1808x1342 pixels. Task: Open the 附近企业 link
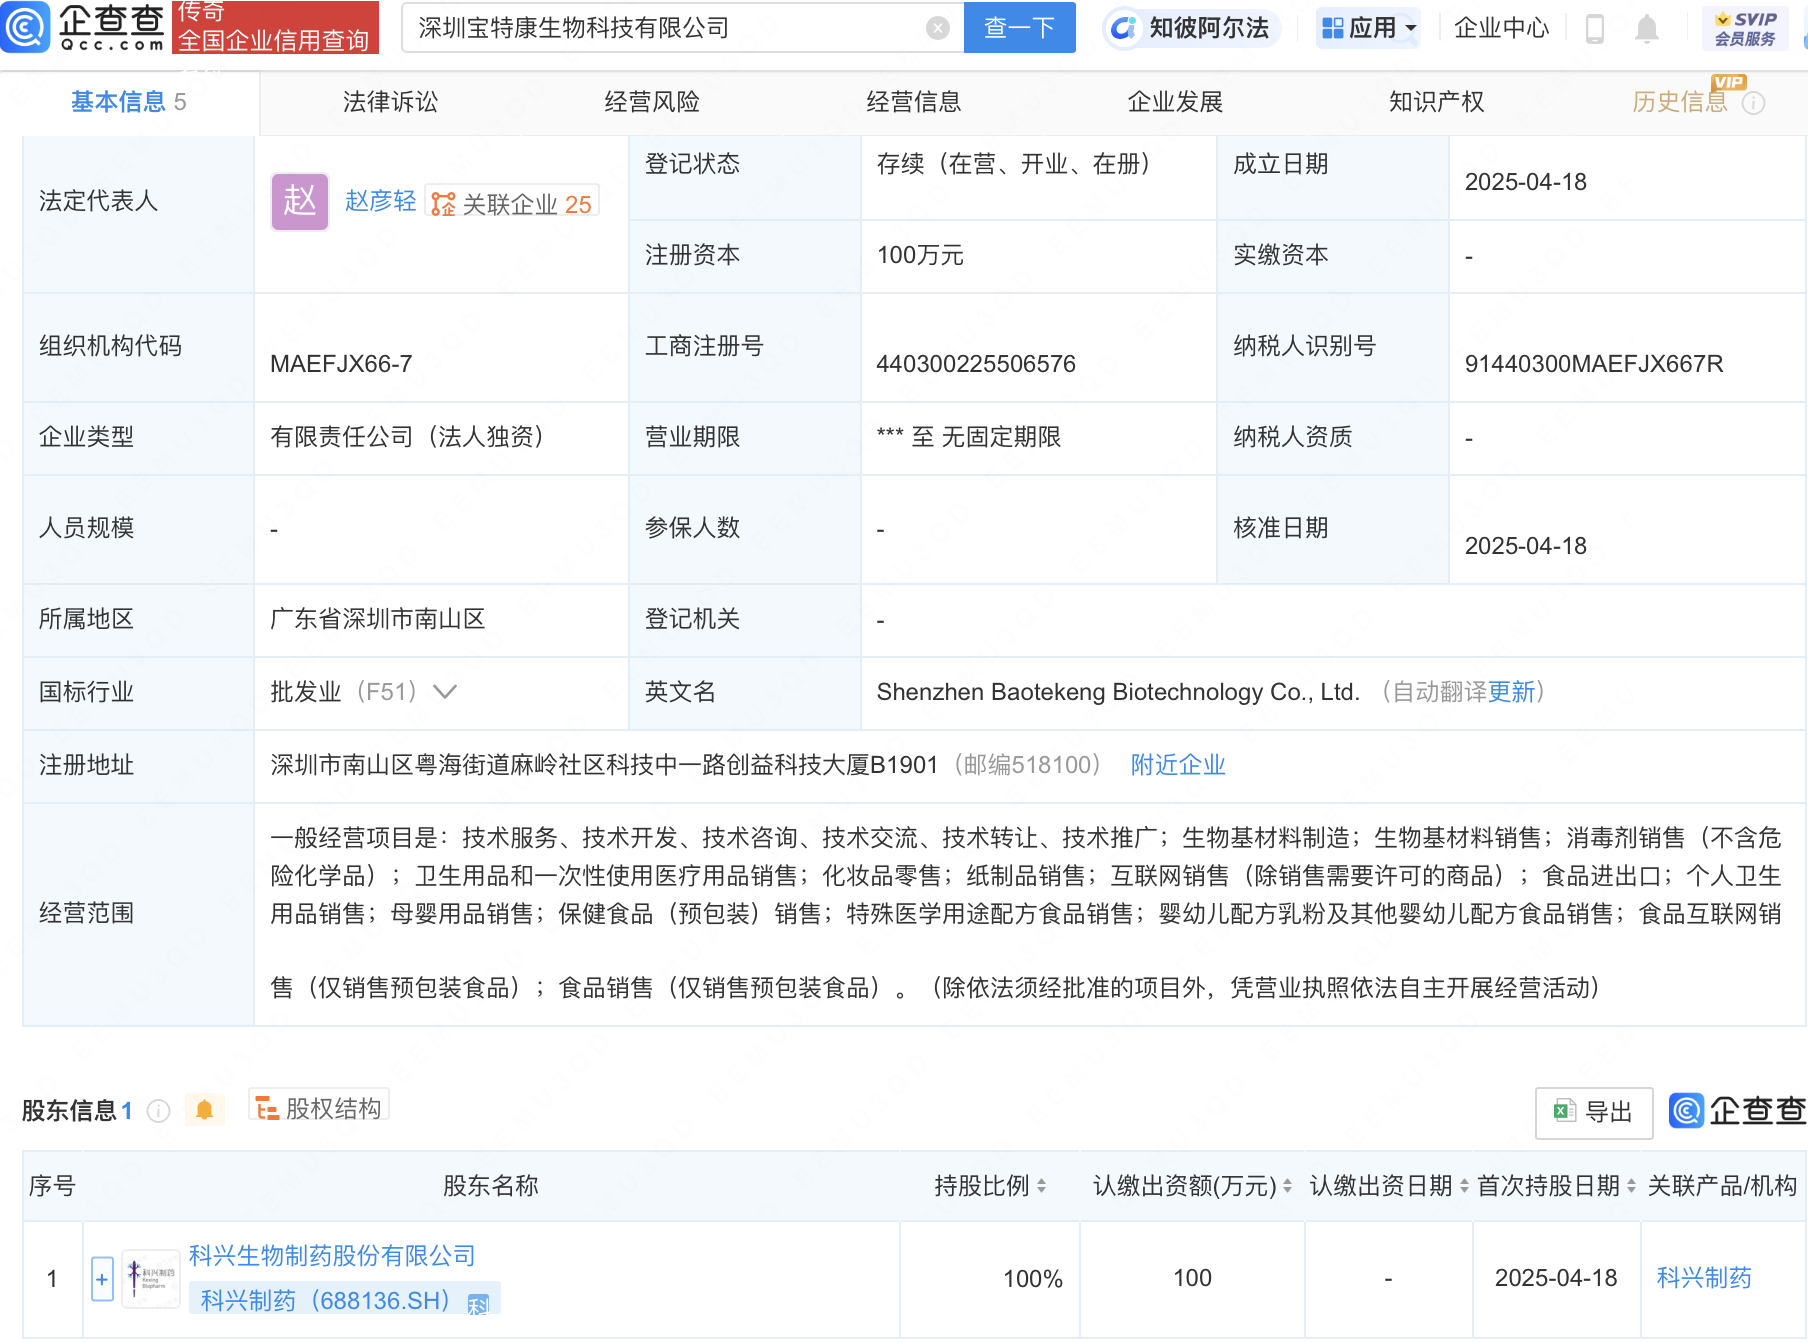(1177, 765)
